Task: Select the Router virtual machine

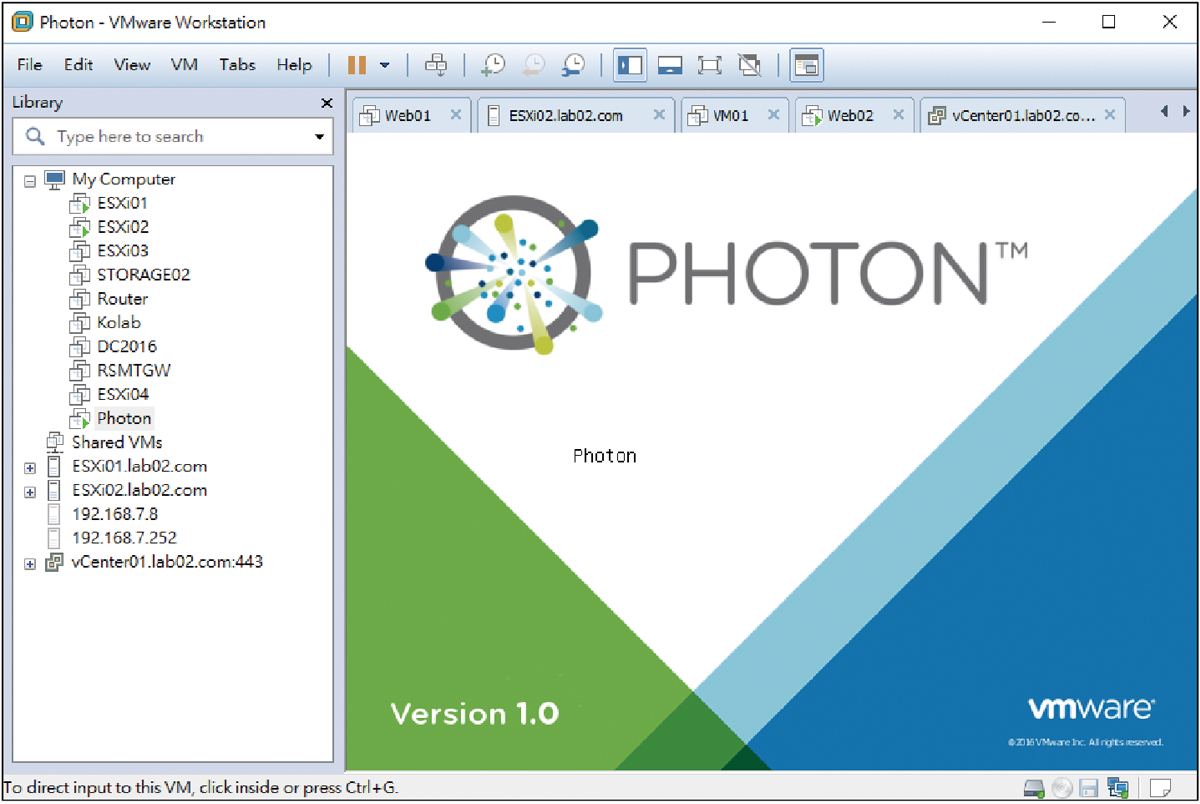Action: 122,299
